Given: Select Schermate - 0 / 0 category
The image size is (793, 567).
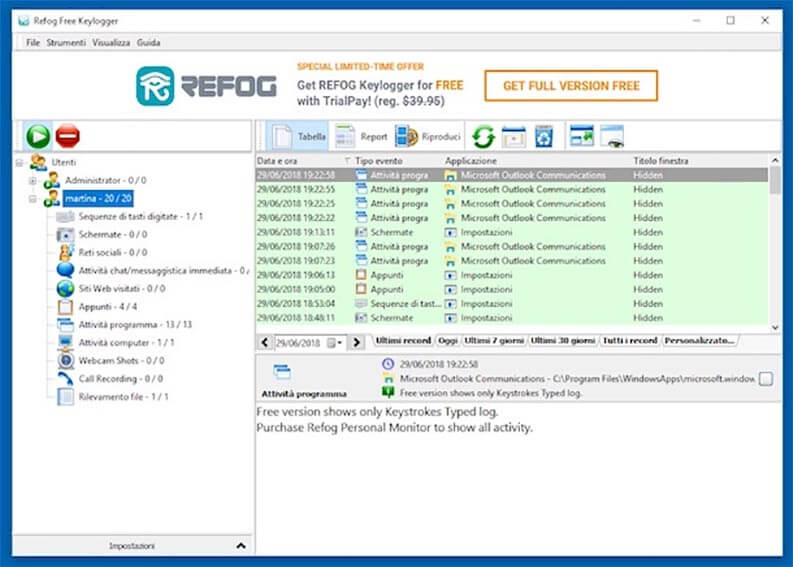Looking at the screenshot, I should click(113, 234).
